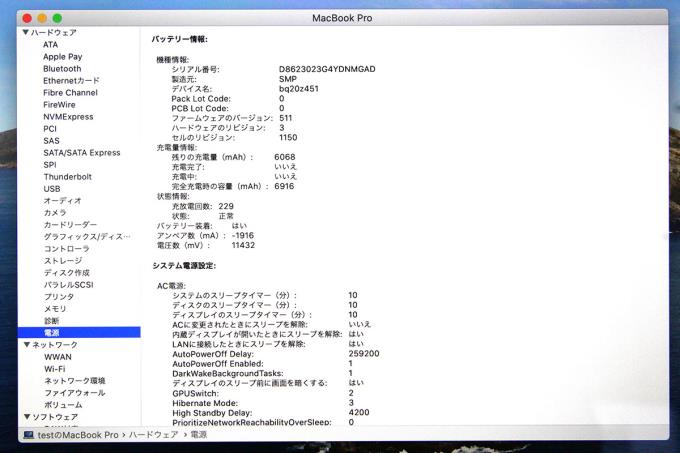Screen dimensions: 680x453
Task: Select SAS in the hardware list
Action: tap(51, 141)
